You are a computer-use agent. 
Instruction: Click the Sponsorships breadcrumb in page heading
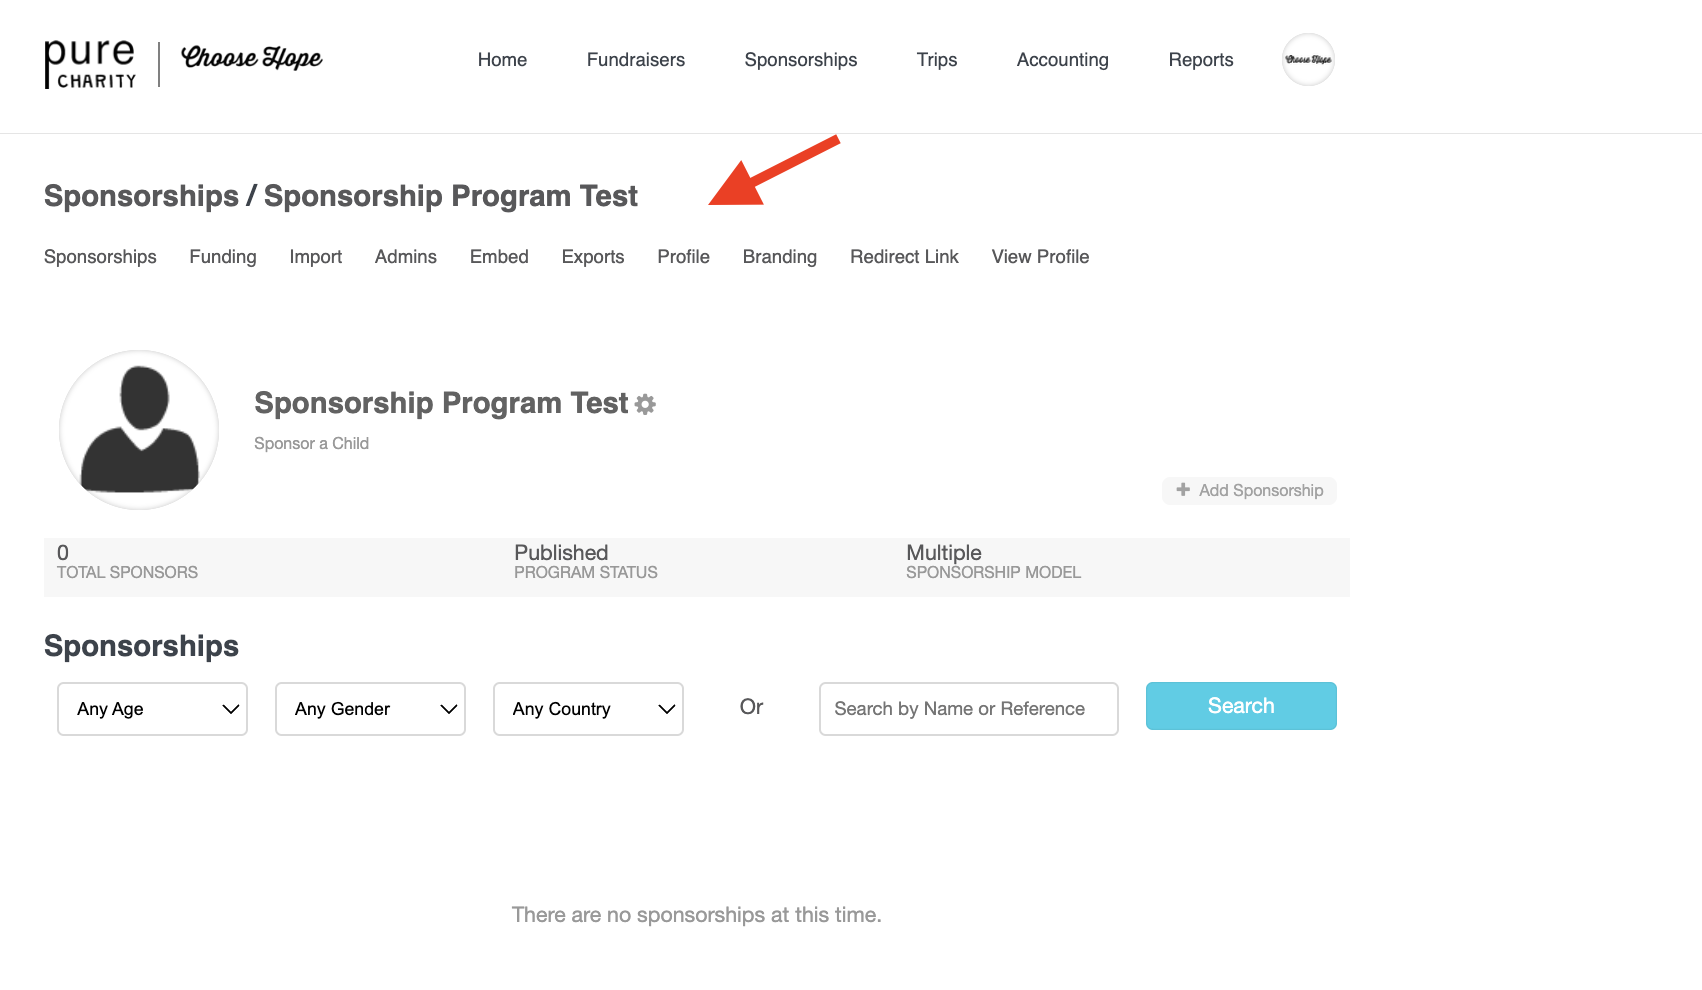point(141,196)
